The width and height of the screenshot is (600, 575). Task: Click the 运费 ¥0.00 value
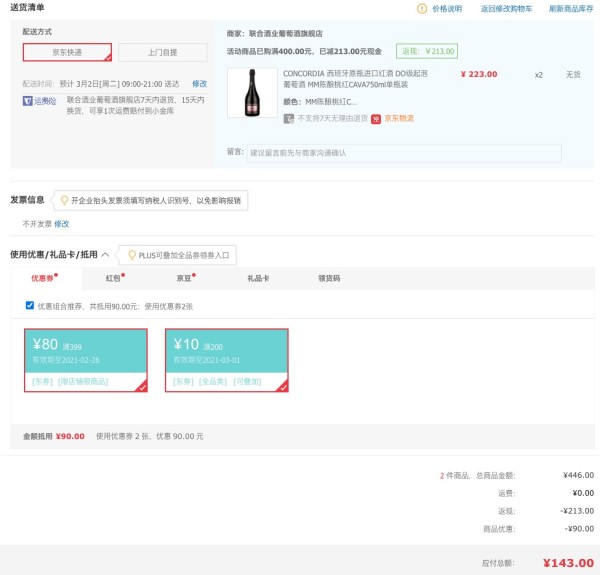click(583, 493)
